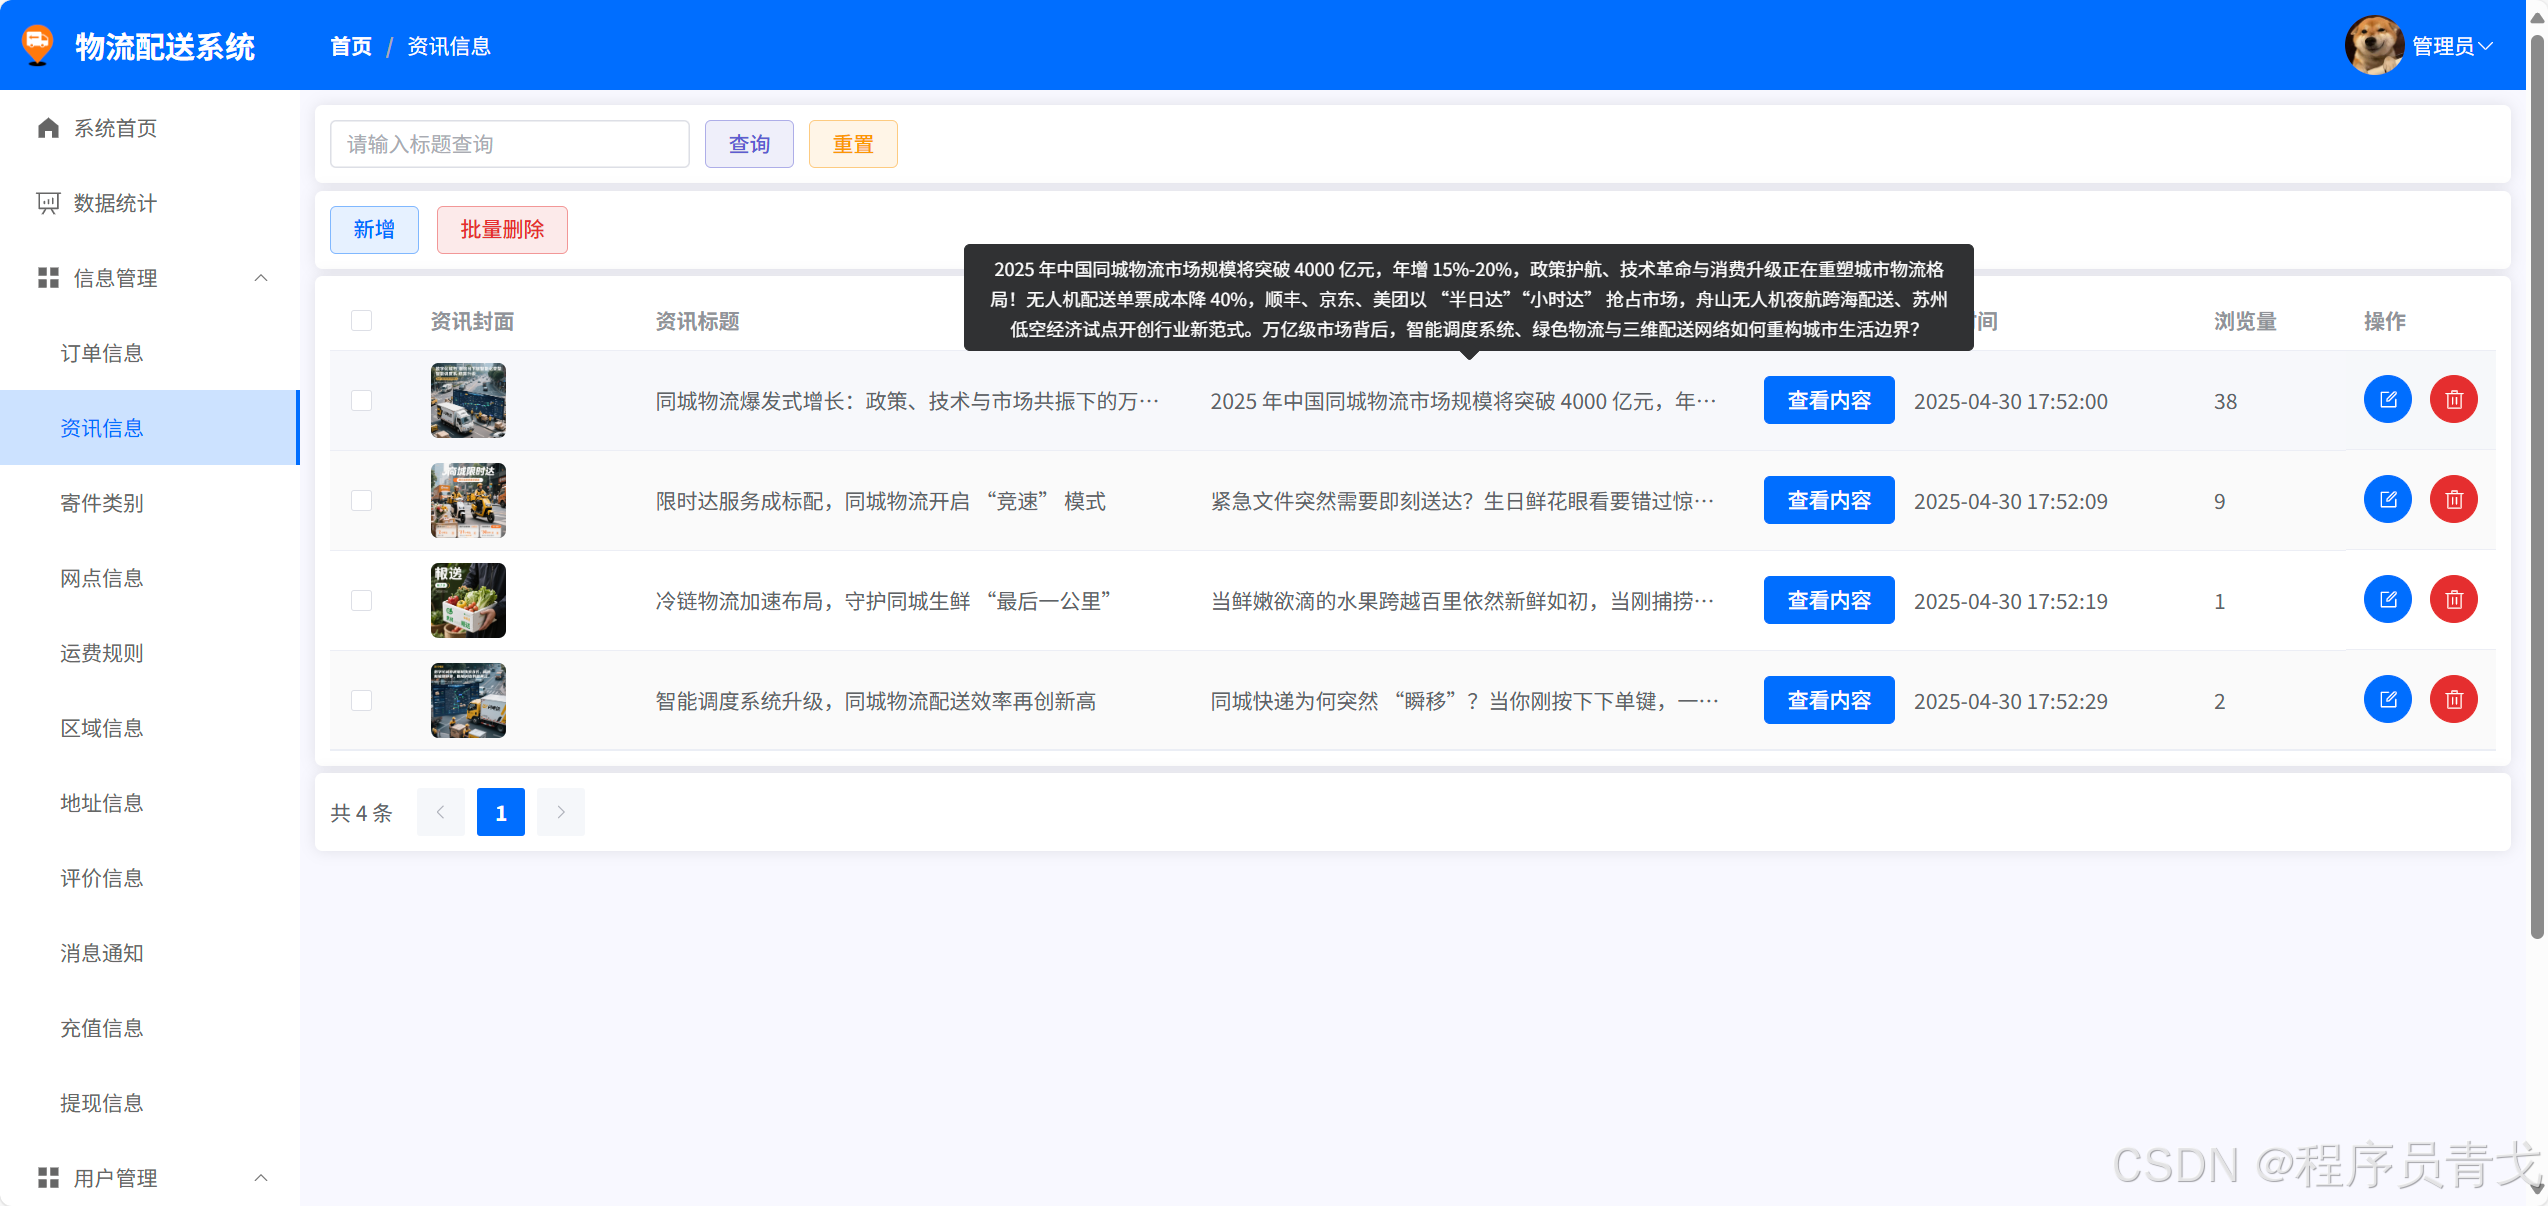Click edit icon for cold chain logistics row

[2387, 600]
